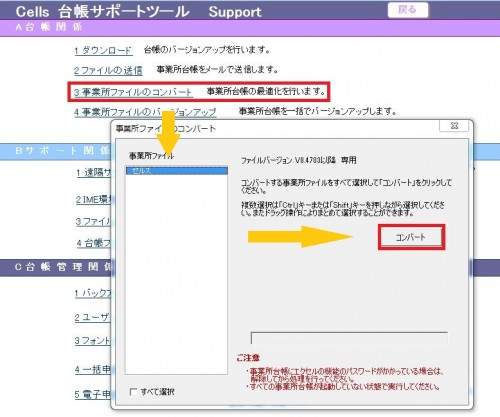Select 3 事業所ファイルのコンバート link
This screenshot has width=500, height=417.
click(x=133, y=92)
